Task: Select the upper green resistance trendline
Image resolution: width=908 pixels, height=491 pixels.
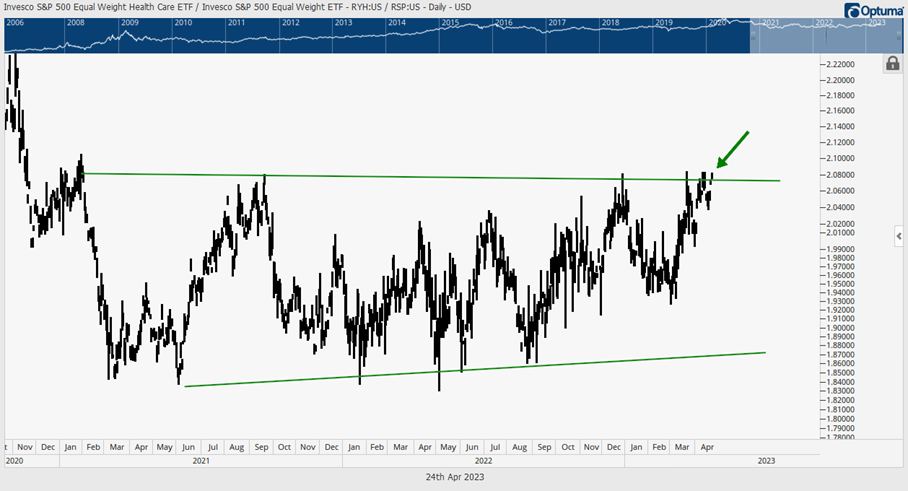Action: (431, 177)
